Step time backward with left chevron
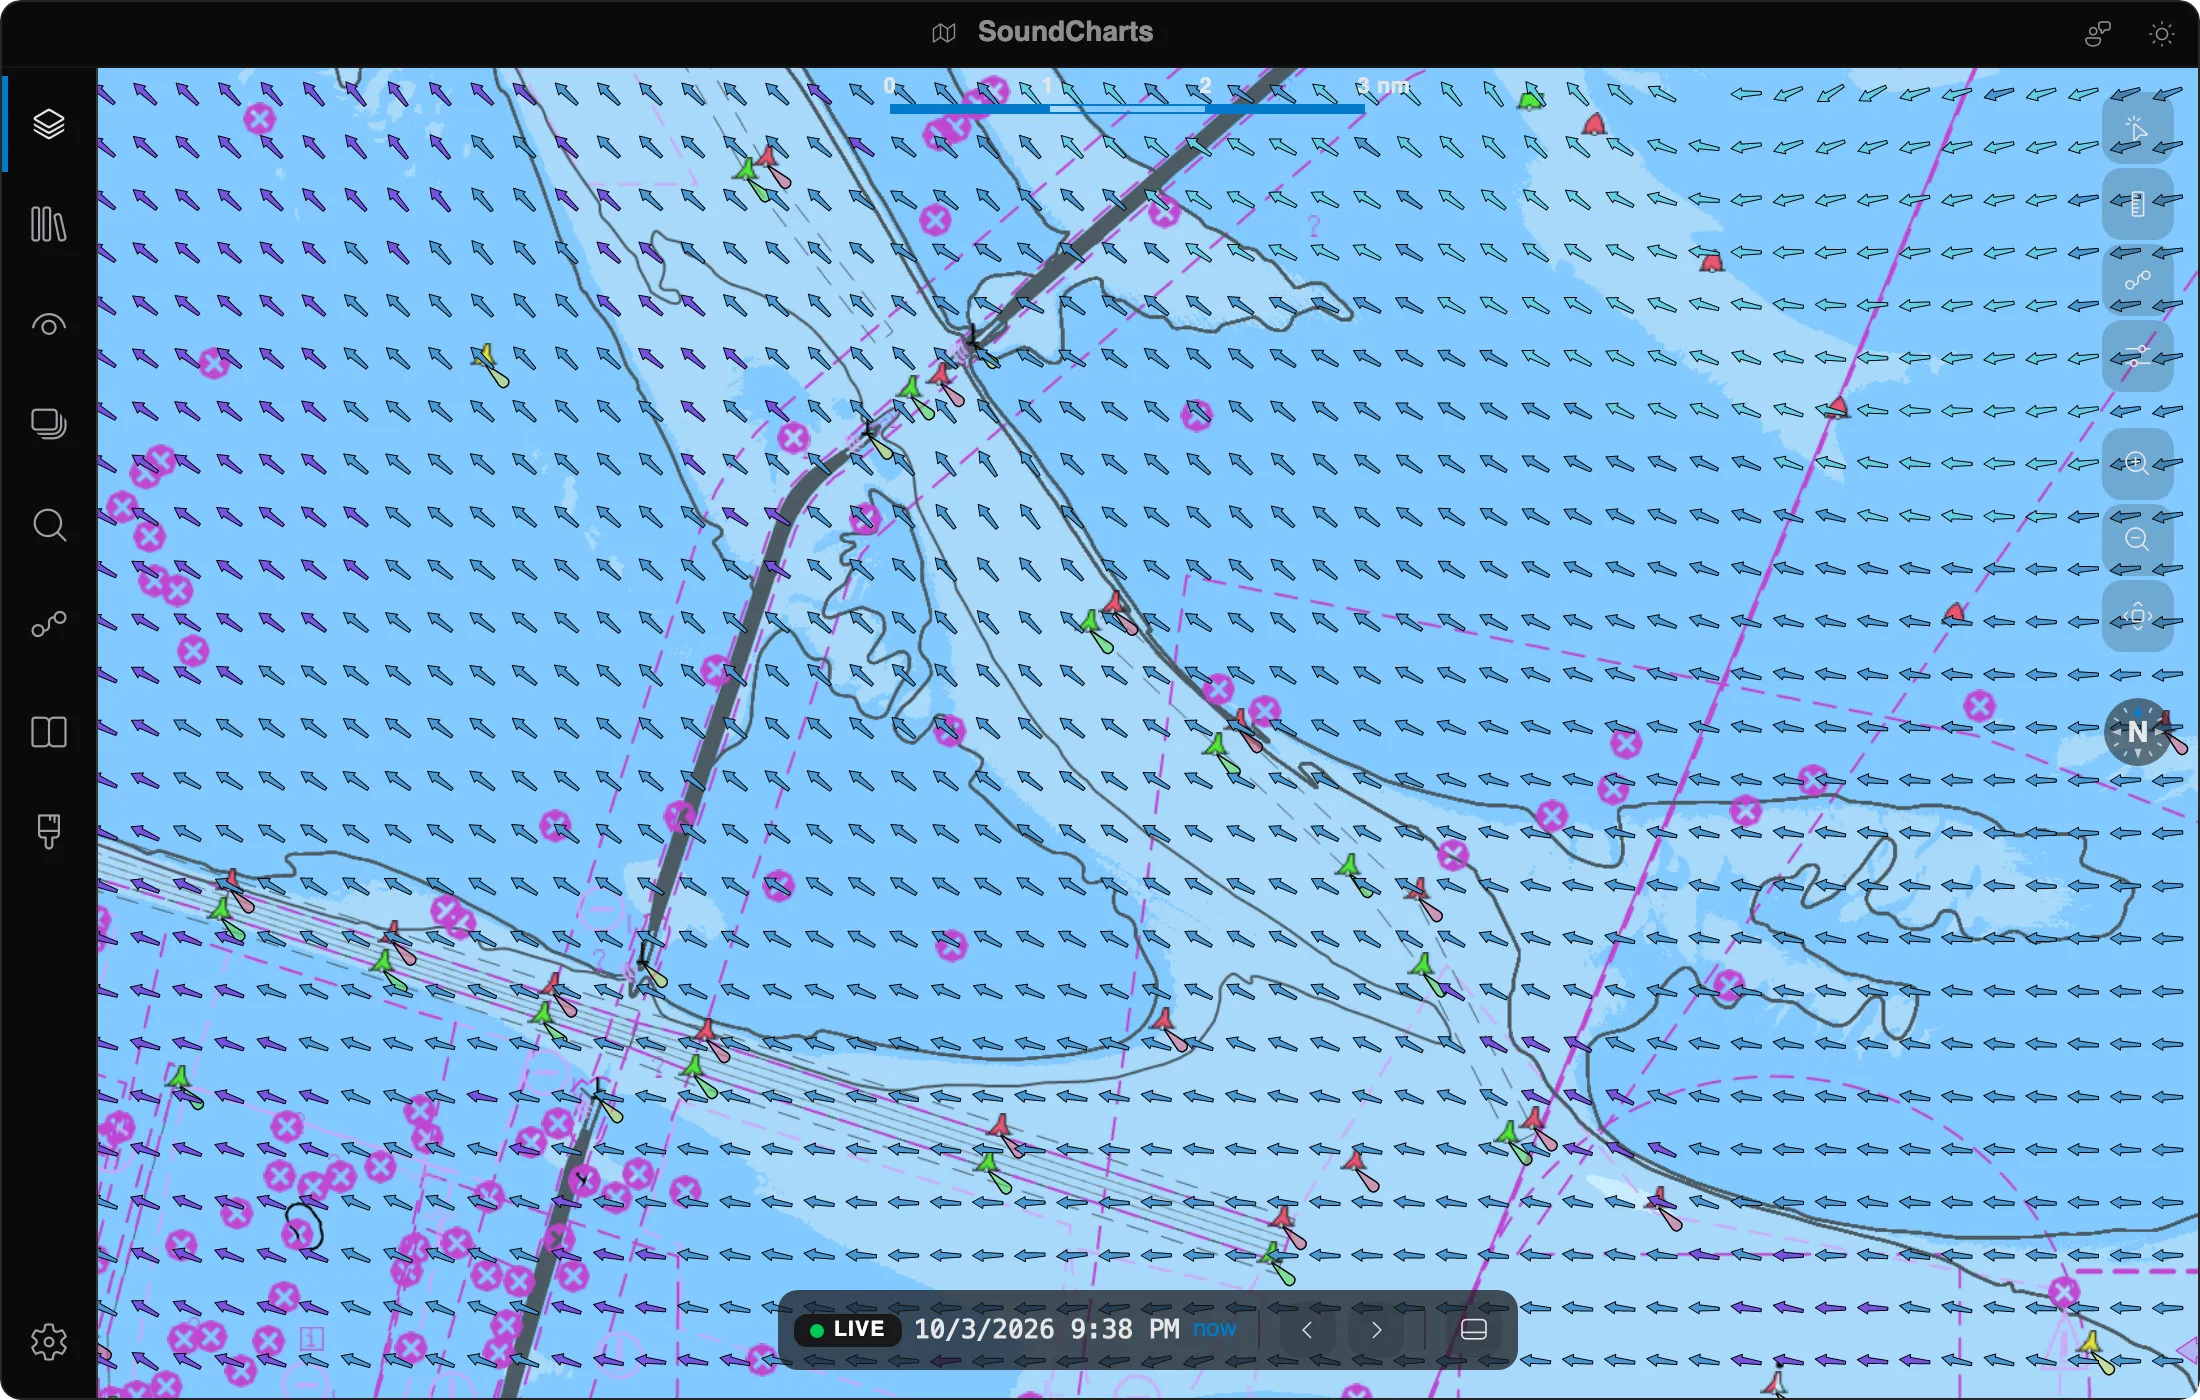The image size is (2200, 1400). (1306, 1329)
